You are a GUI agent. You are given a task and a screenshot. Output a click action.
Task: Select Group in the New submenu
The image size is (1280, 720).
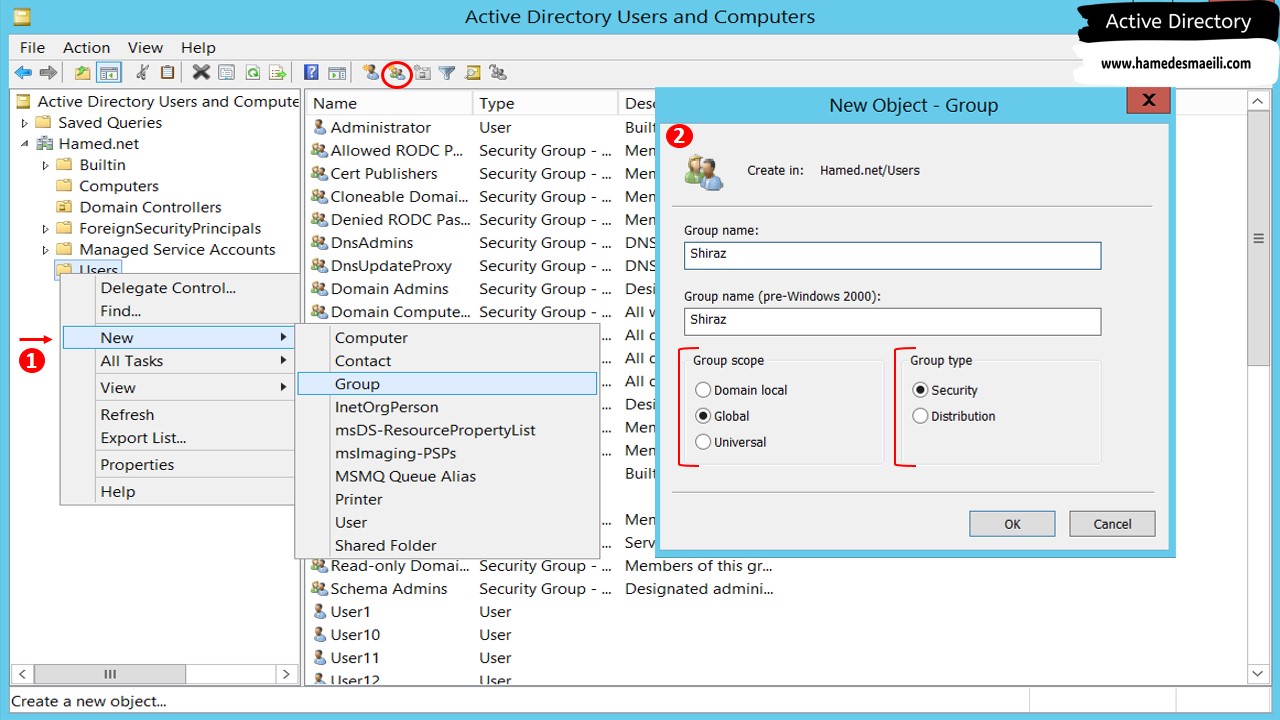tap(447, 384)
